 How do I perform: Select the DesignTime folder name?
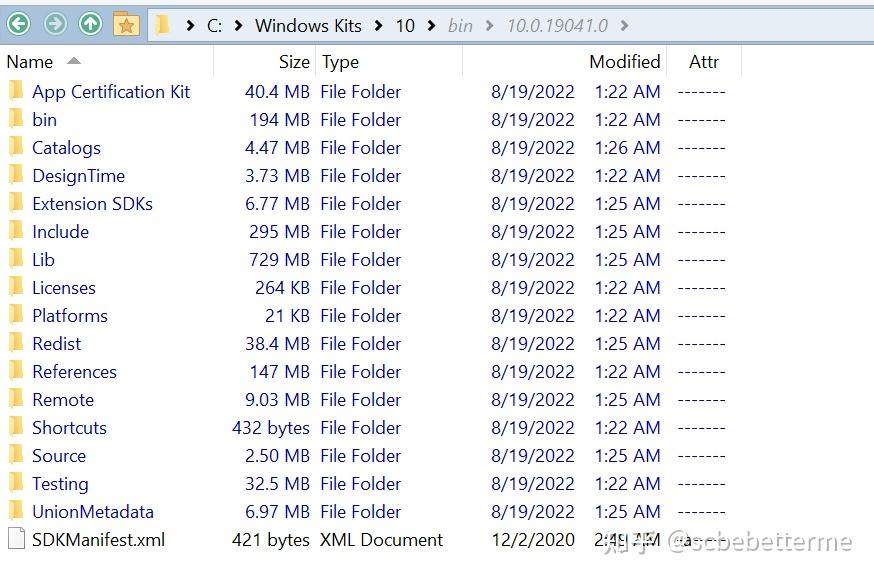[x=79, y=176]
